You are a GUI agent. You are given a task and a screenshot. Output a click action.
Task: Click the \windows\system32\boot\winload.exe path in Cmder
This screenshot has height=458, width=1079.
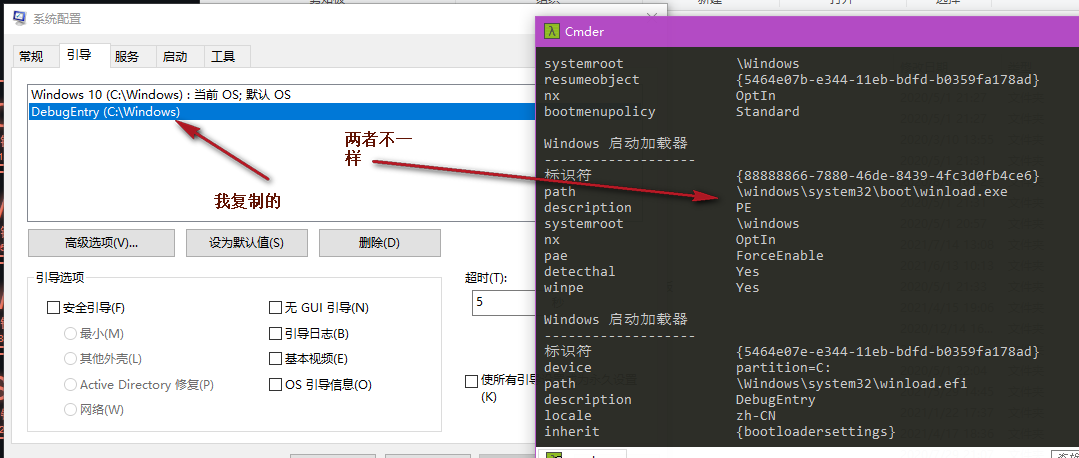pos(871,191)
